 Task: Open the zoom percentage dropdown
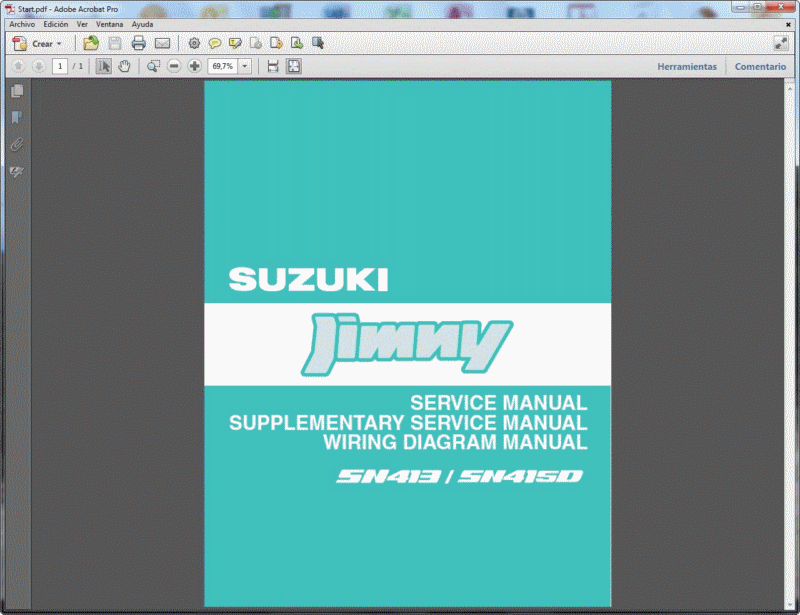click(243, 66)
